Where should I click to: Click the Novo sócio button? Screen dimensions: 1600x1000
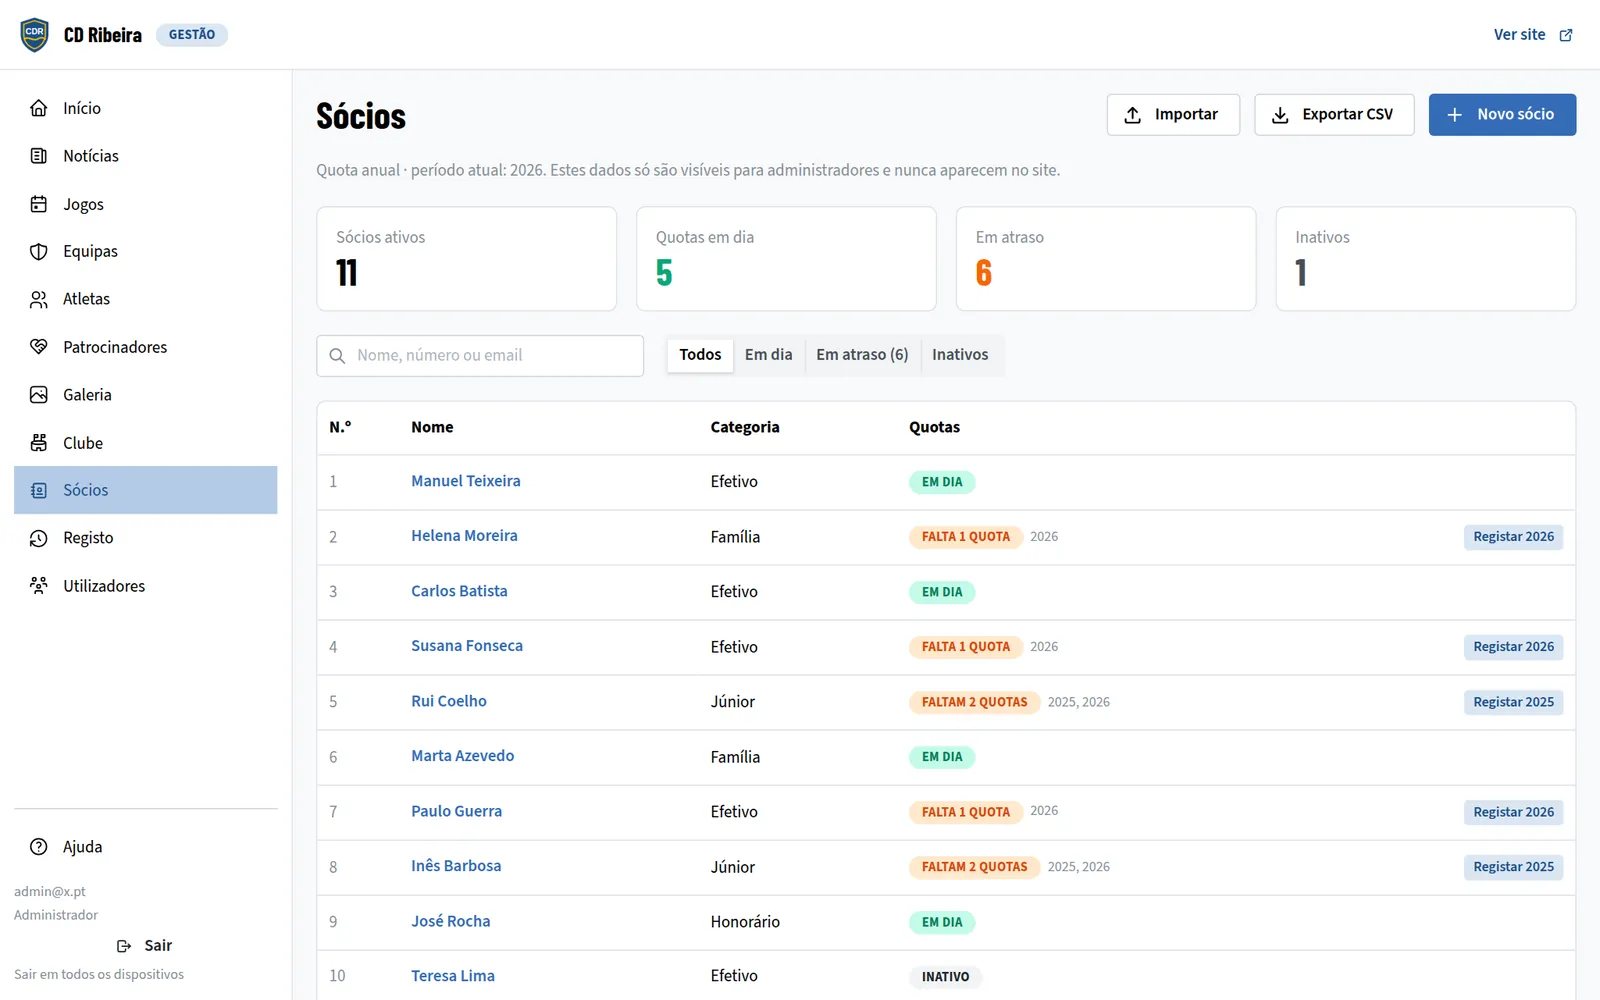pyautogui.click(x=1502, y=115)
